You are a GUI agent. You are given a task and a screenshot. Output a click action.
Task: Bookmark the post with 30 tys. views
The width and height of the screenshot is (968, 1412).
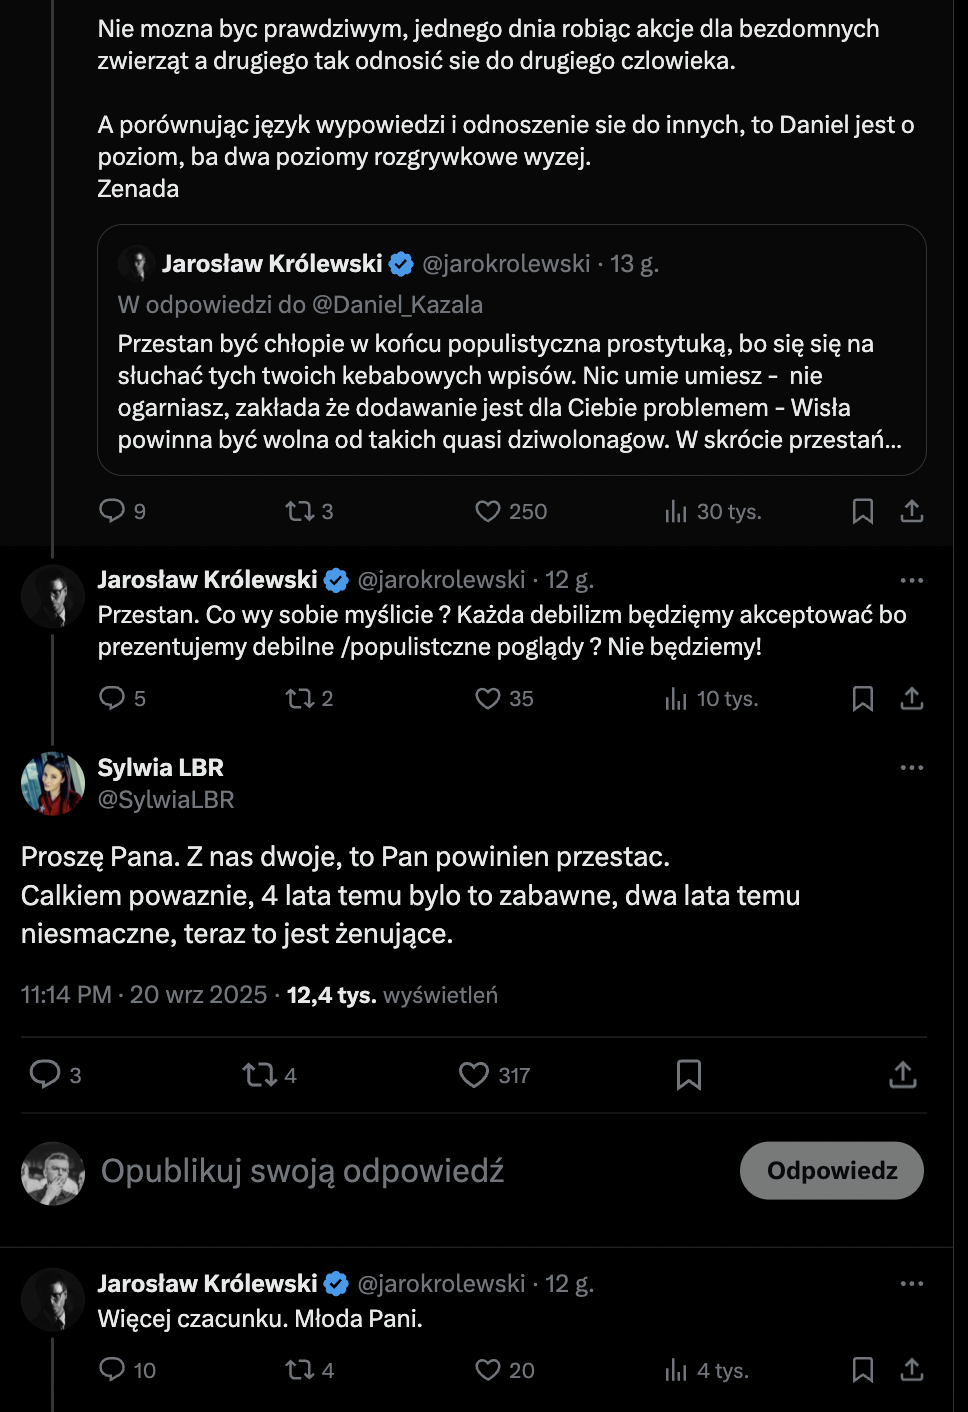[x=862, y=512]
